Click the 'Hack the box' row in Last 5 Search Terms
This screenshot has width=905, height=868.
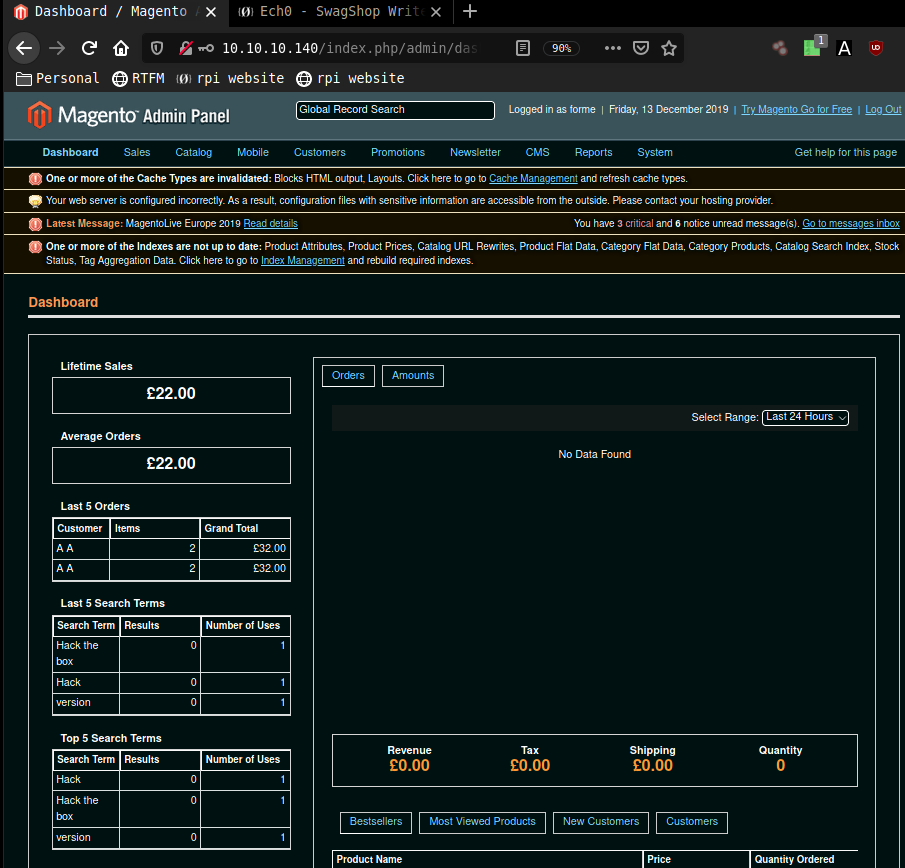[171, 653]
